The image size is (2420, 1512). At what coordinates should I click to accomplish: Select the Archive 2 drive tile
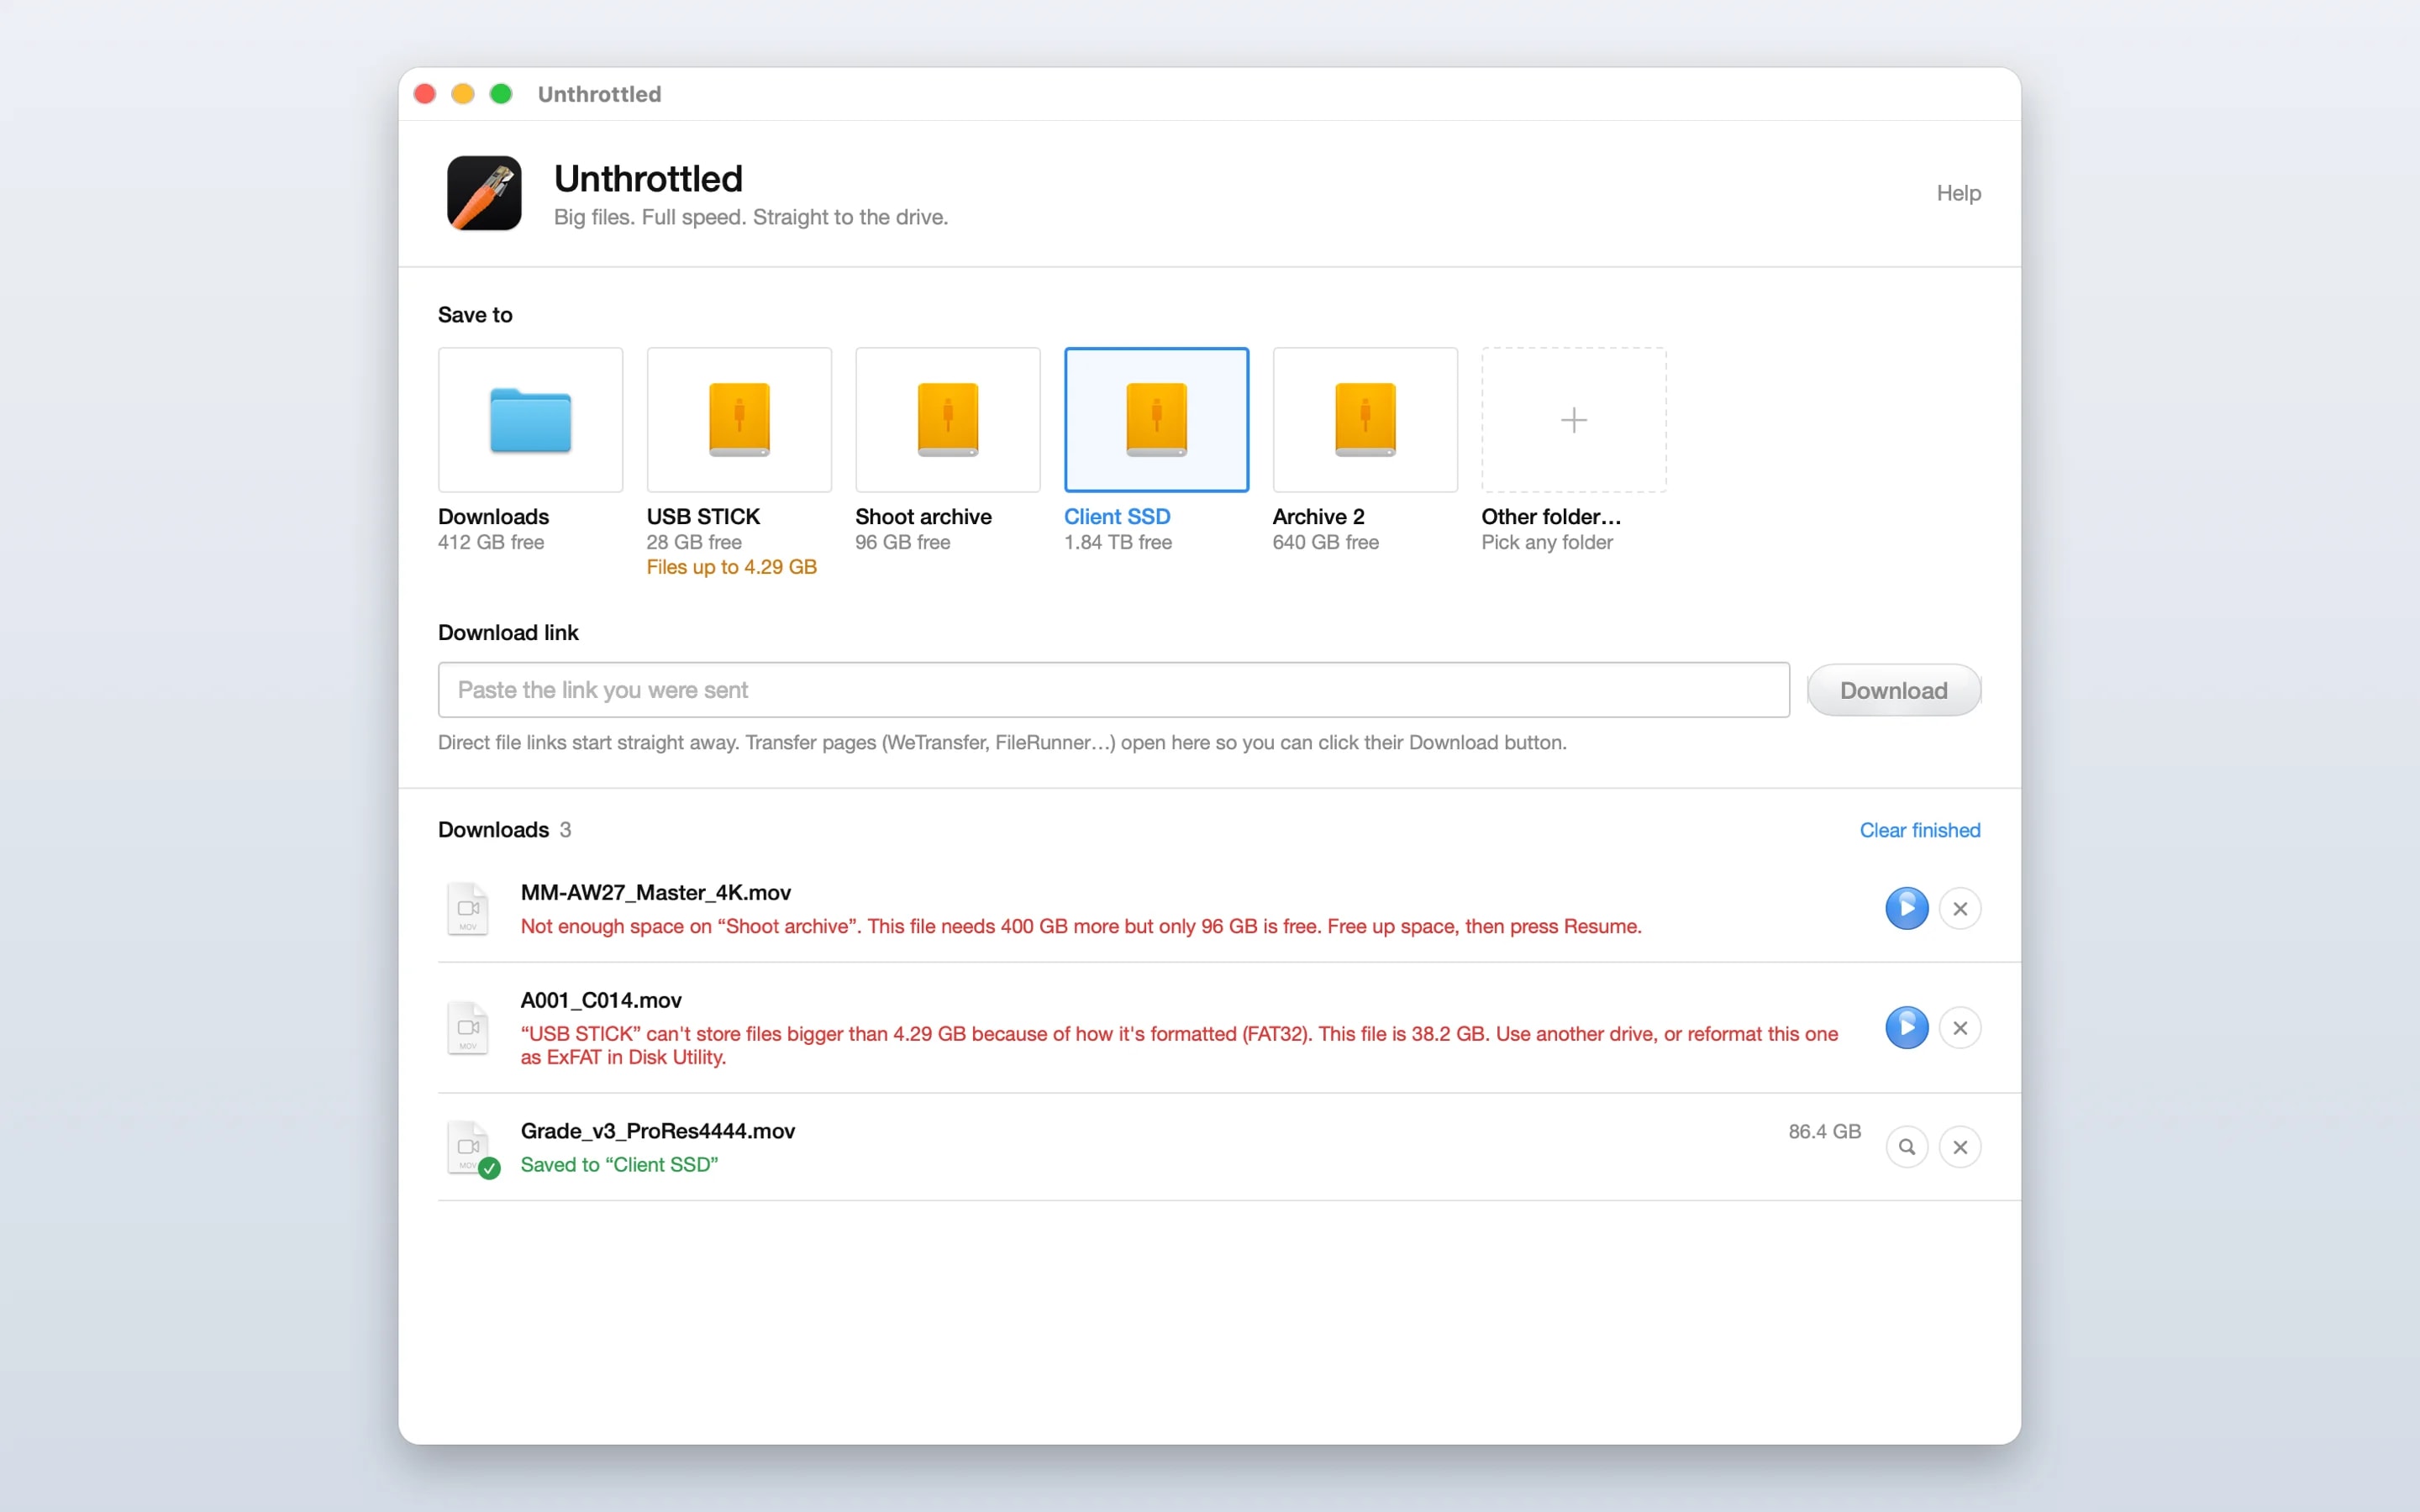coord(1365,419)
